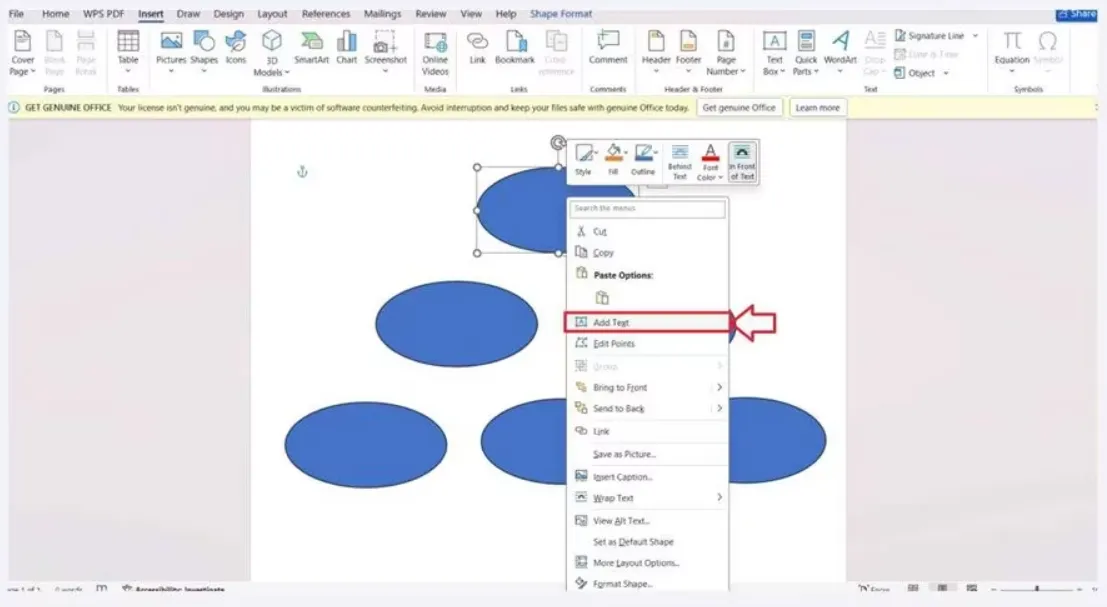
Task: Open shape Fill color in mini toolbar
Action: (613, 160)
